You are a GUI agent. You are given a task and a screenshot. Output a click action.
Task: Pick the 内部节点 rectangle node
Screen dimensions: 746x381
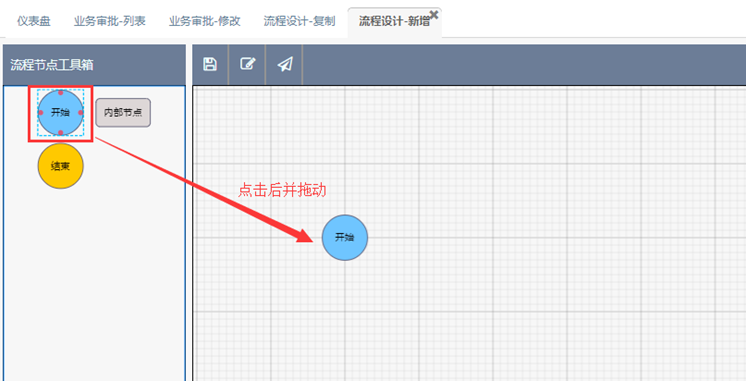pyautogui.click(x=123, y=113)
